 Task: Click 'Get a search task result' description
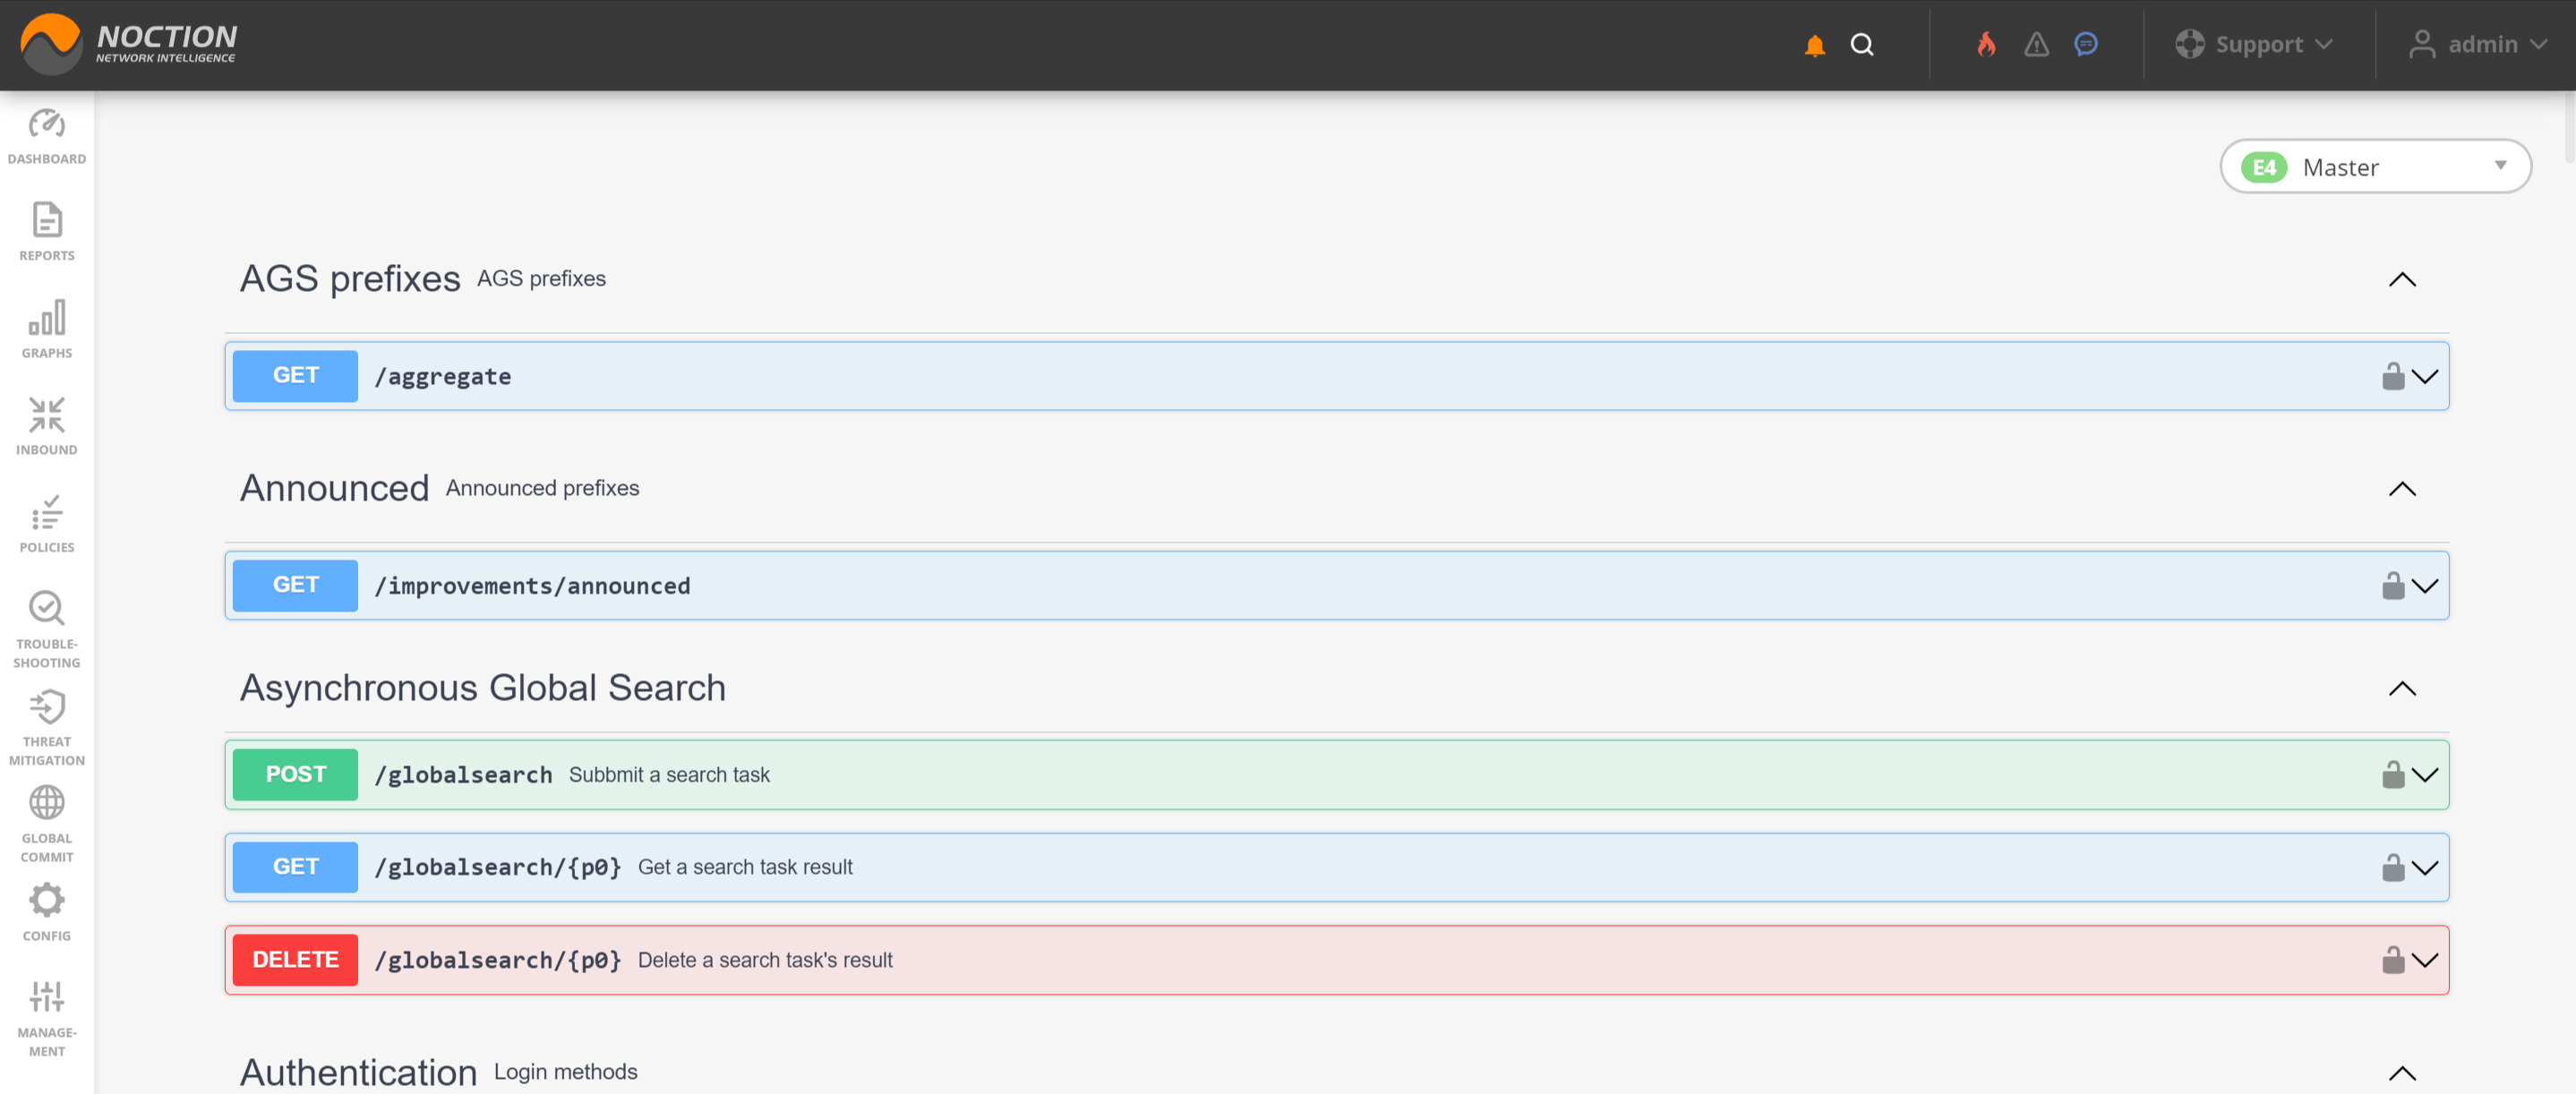coord(745,867)
